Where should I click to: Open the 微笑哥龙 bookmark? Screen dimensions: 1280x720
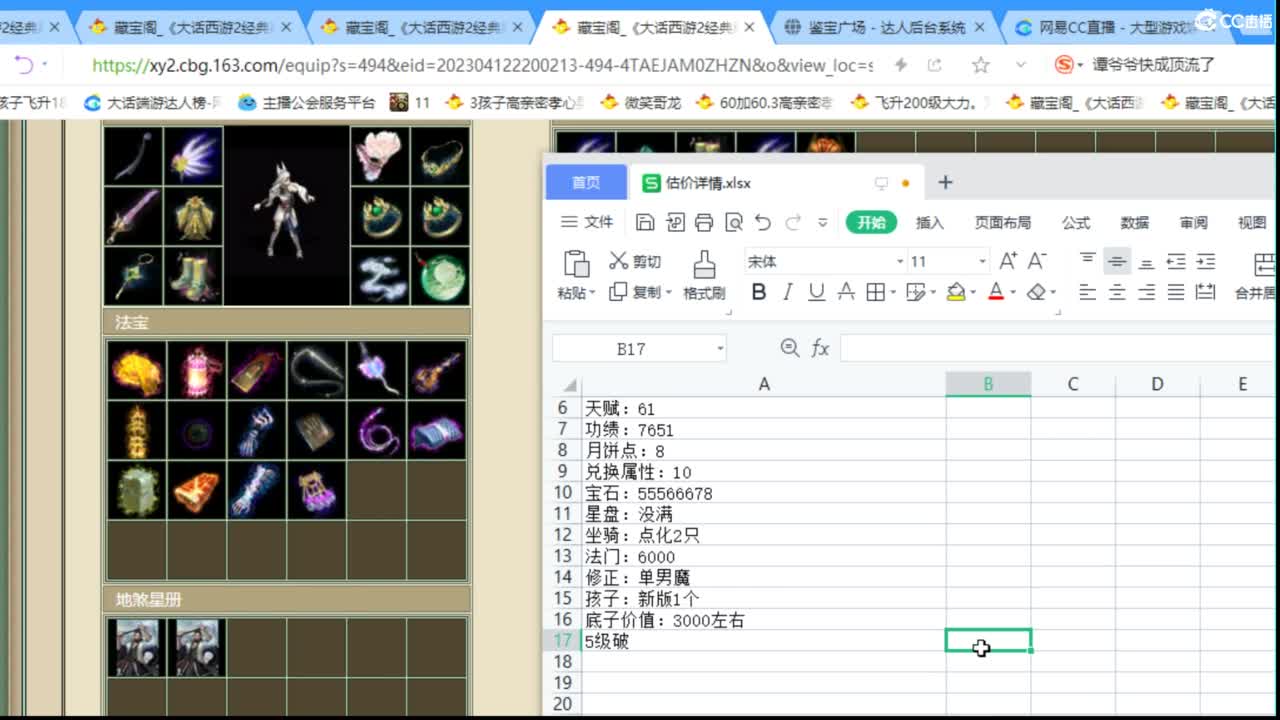(641, 102)
